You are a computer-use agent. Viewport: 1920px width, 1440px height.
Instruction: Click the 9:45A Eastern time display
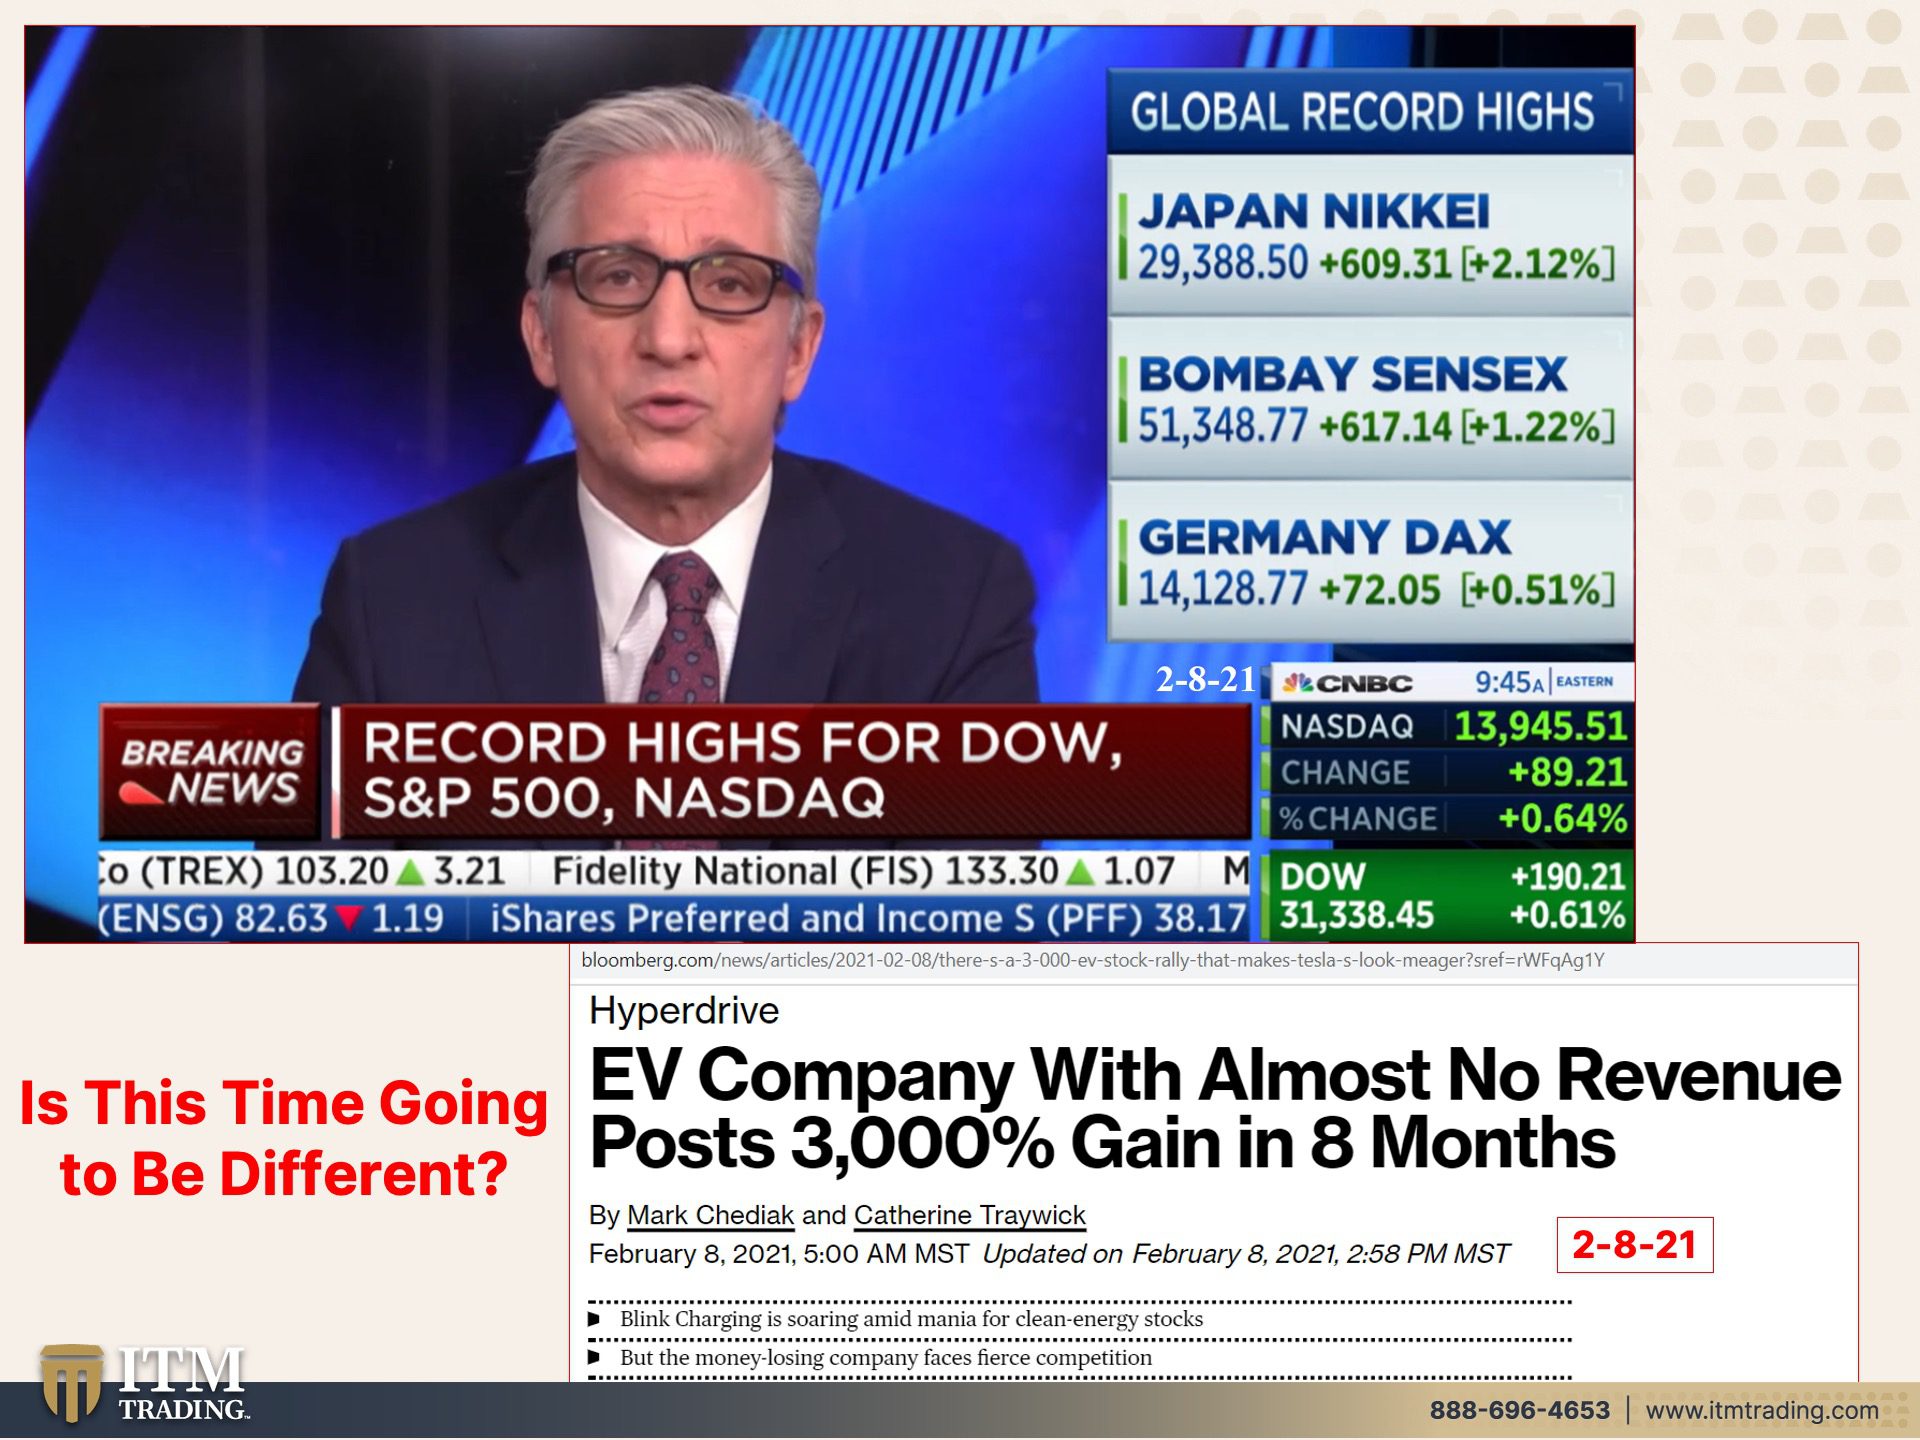[x=1543, y=682]
